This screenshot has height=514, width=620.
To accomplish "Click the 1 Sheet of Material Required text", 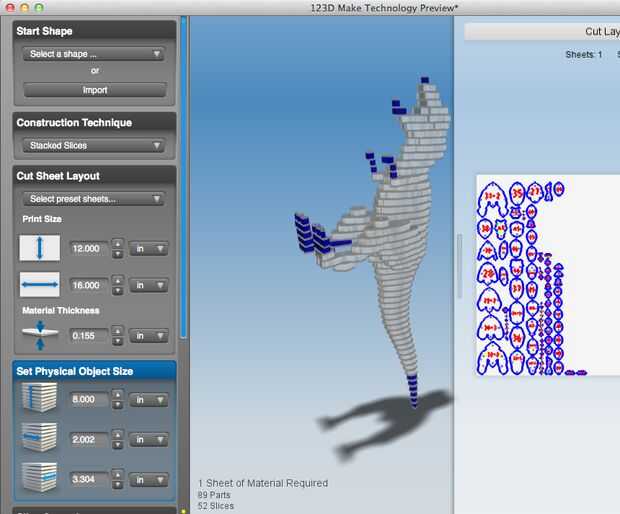I will [x=263, y=483].
